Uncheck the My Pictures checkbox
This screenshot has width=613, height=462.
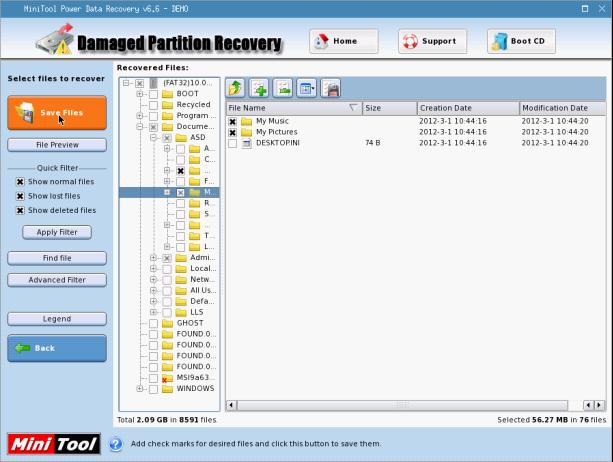click(232, 133)
